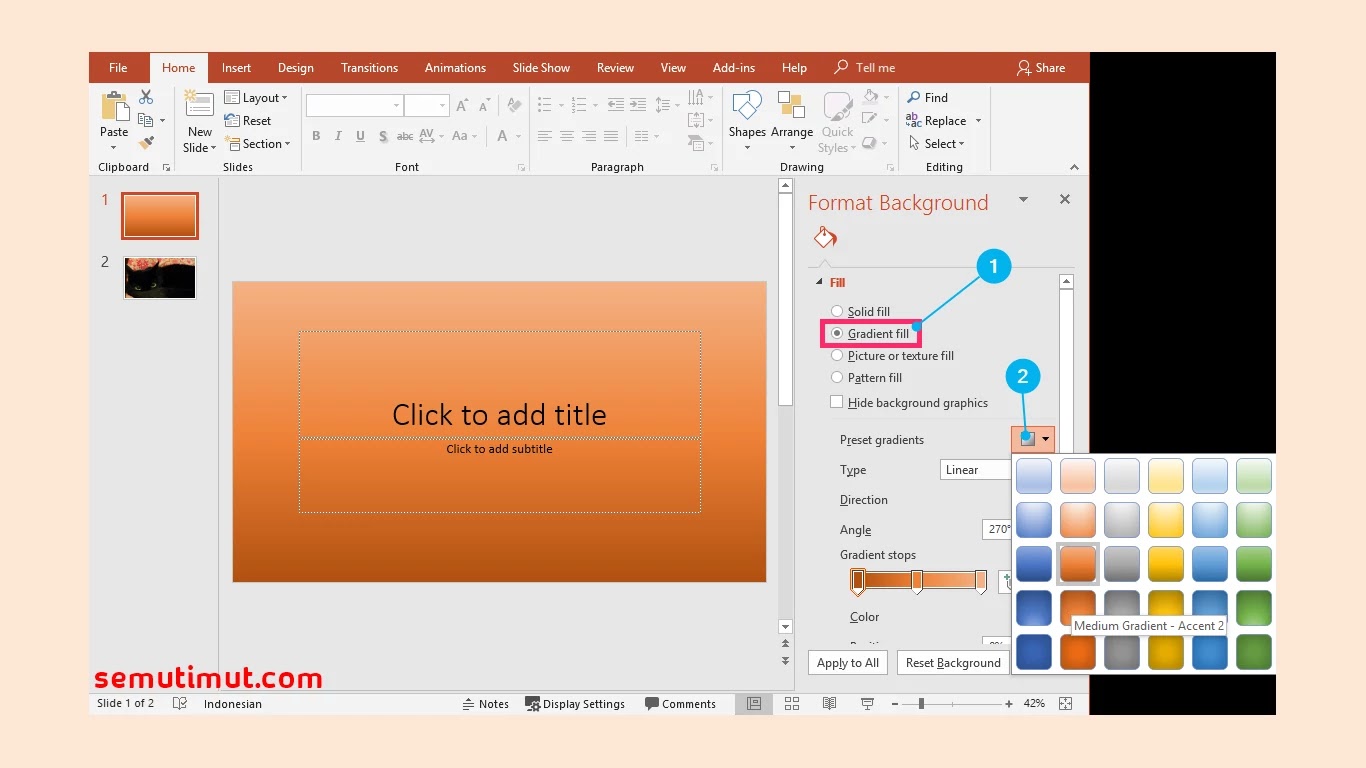Click the Reset Background button
This screenshot has height=768, width=1366.
click(x=953, y=663)
